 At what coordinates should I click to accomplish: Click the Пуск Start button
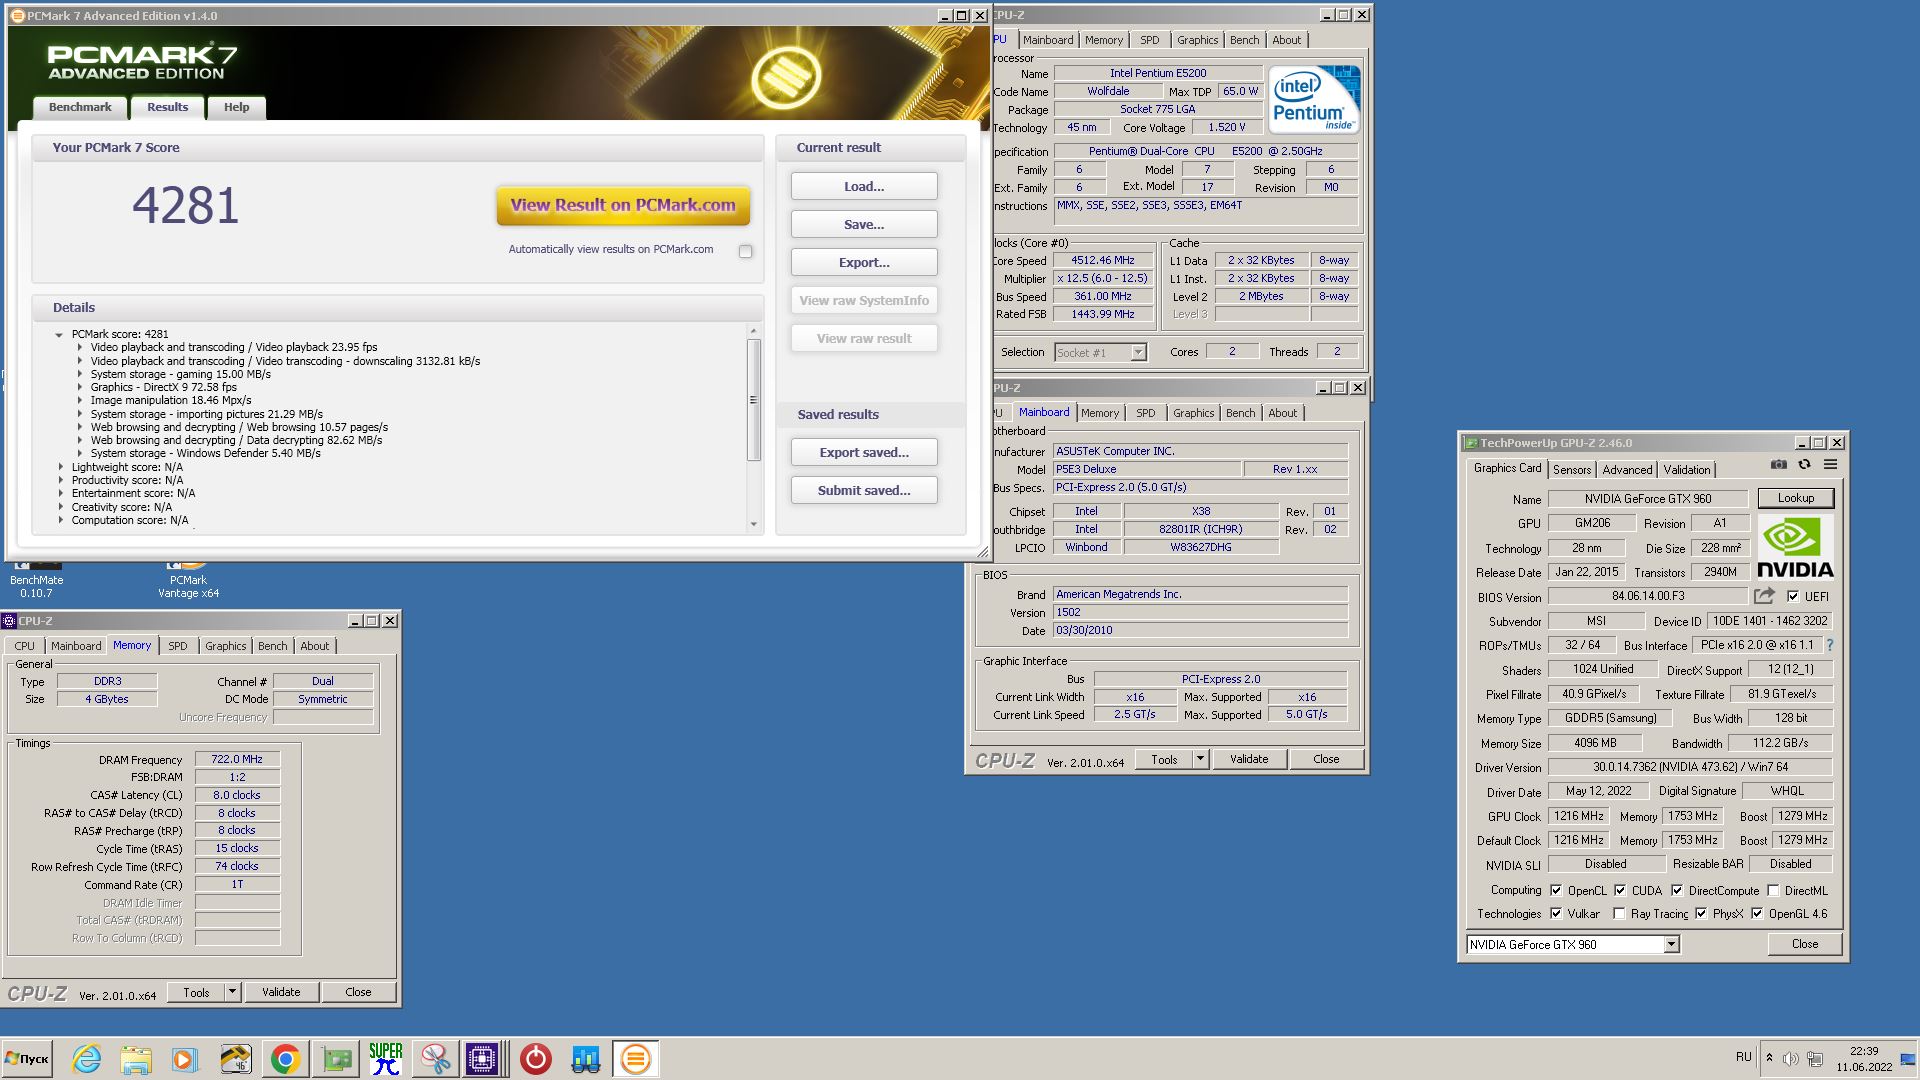coord(27,1059)
